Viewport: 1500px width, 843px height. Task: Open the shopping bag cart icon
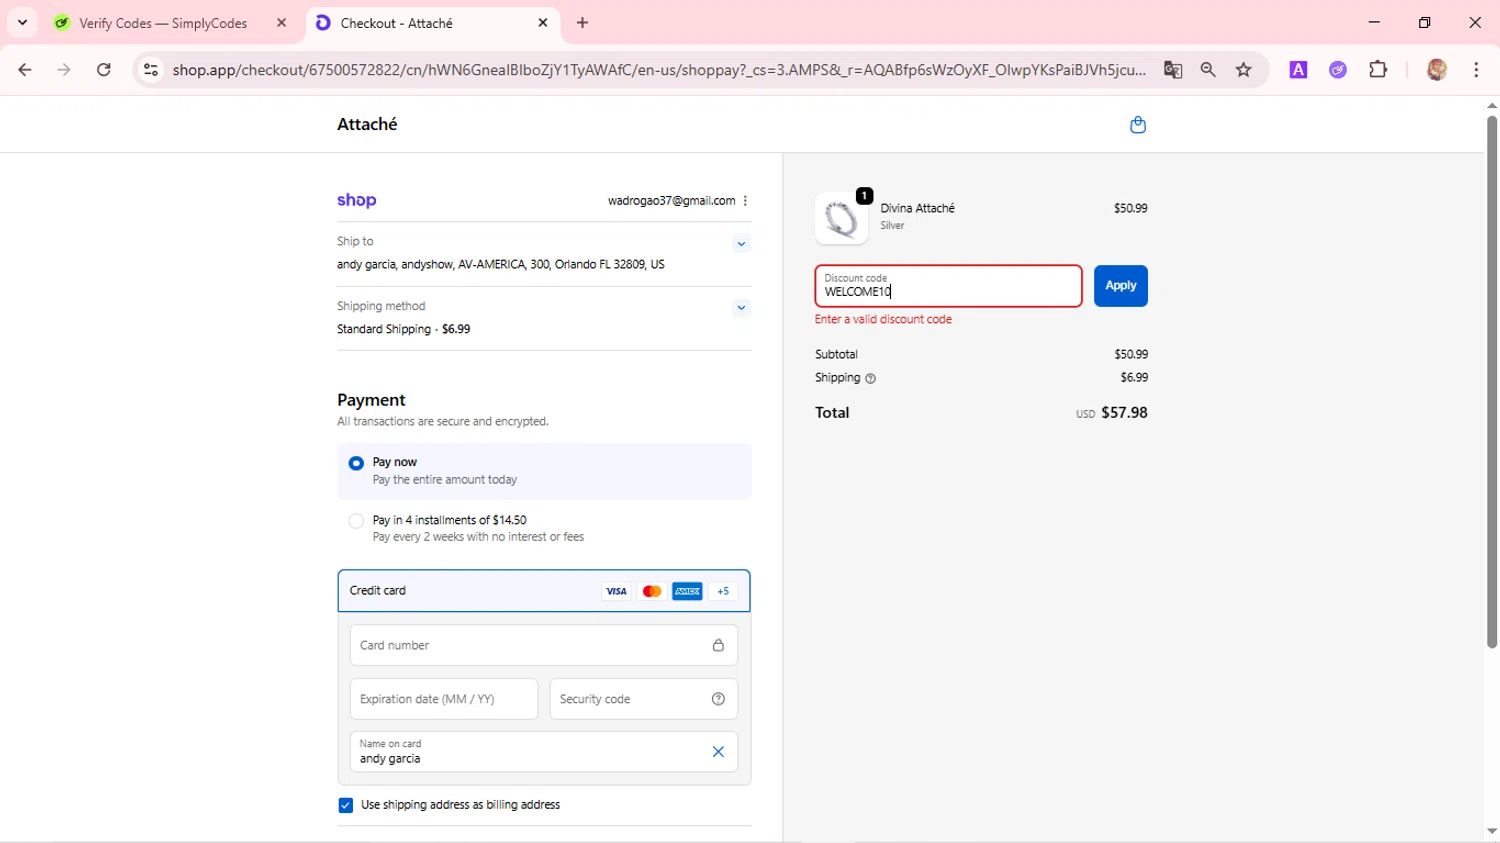tap(1137, 125)
